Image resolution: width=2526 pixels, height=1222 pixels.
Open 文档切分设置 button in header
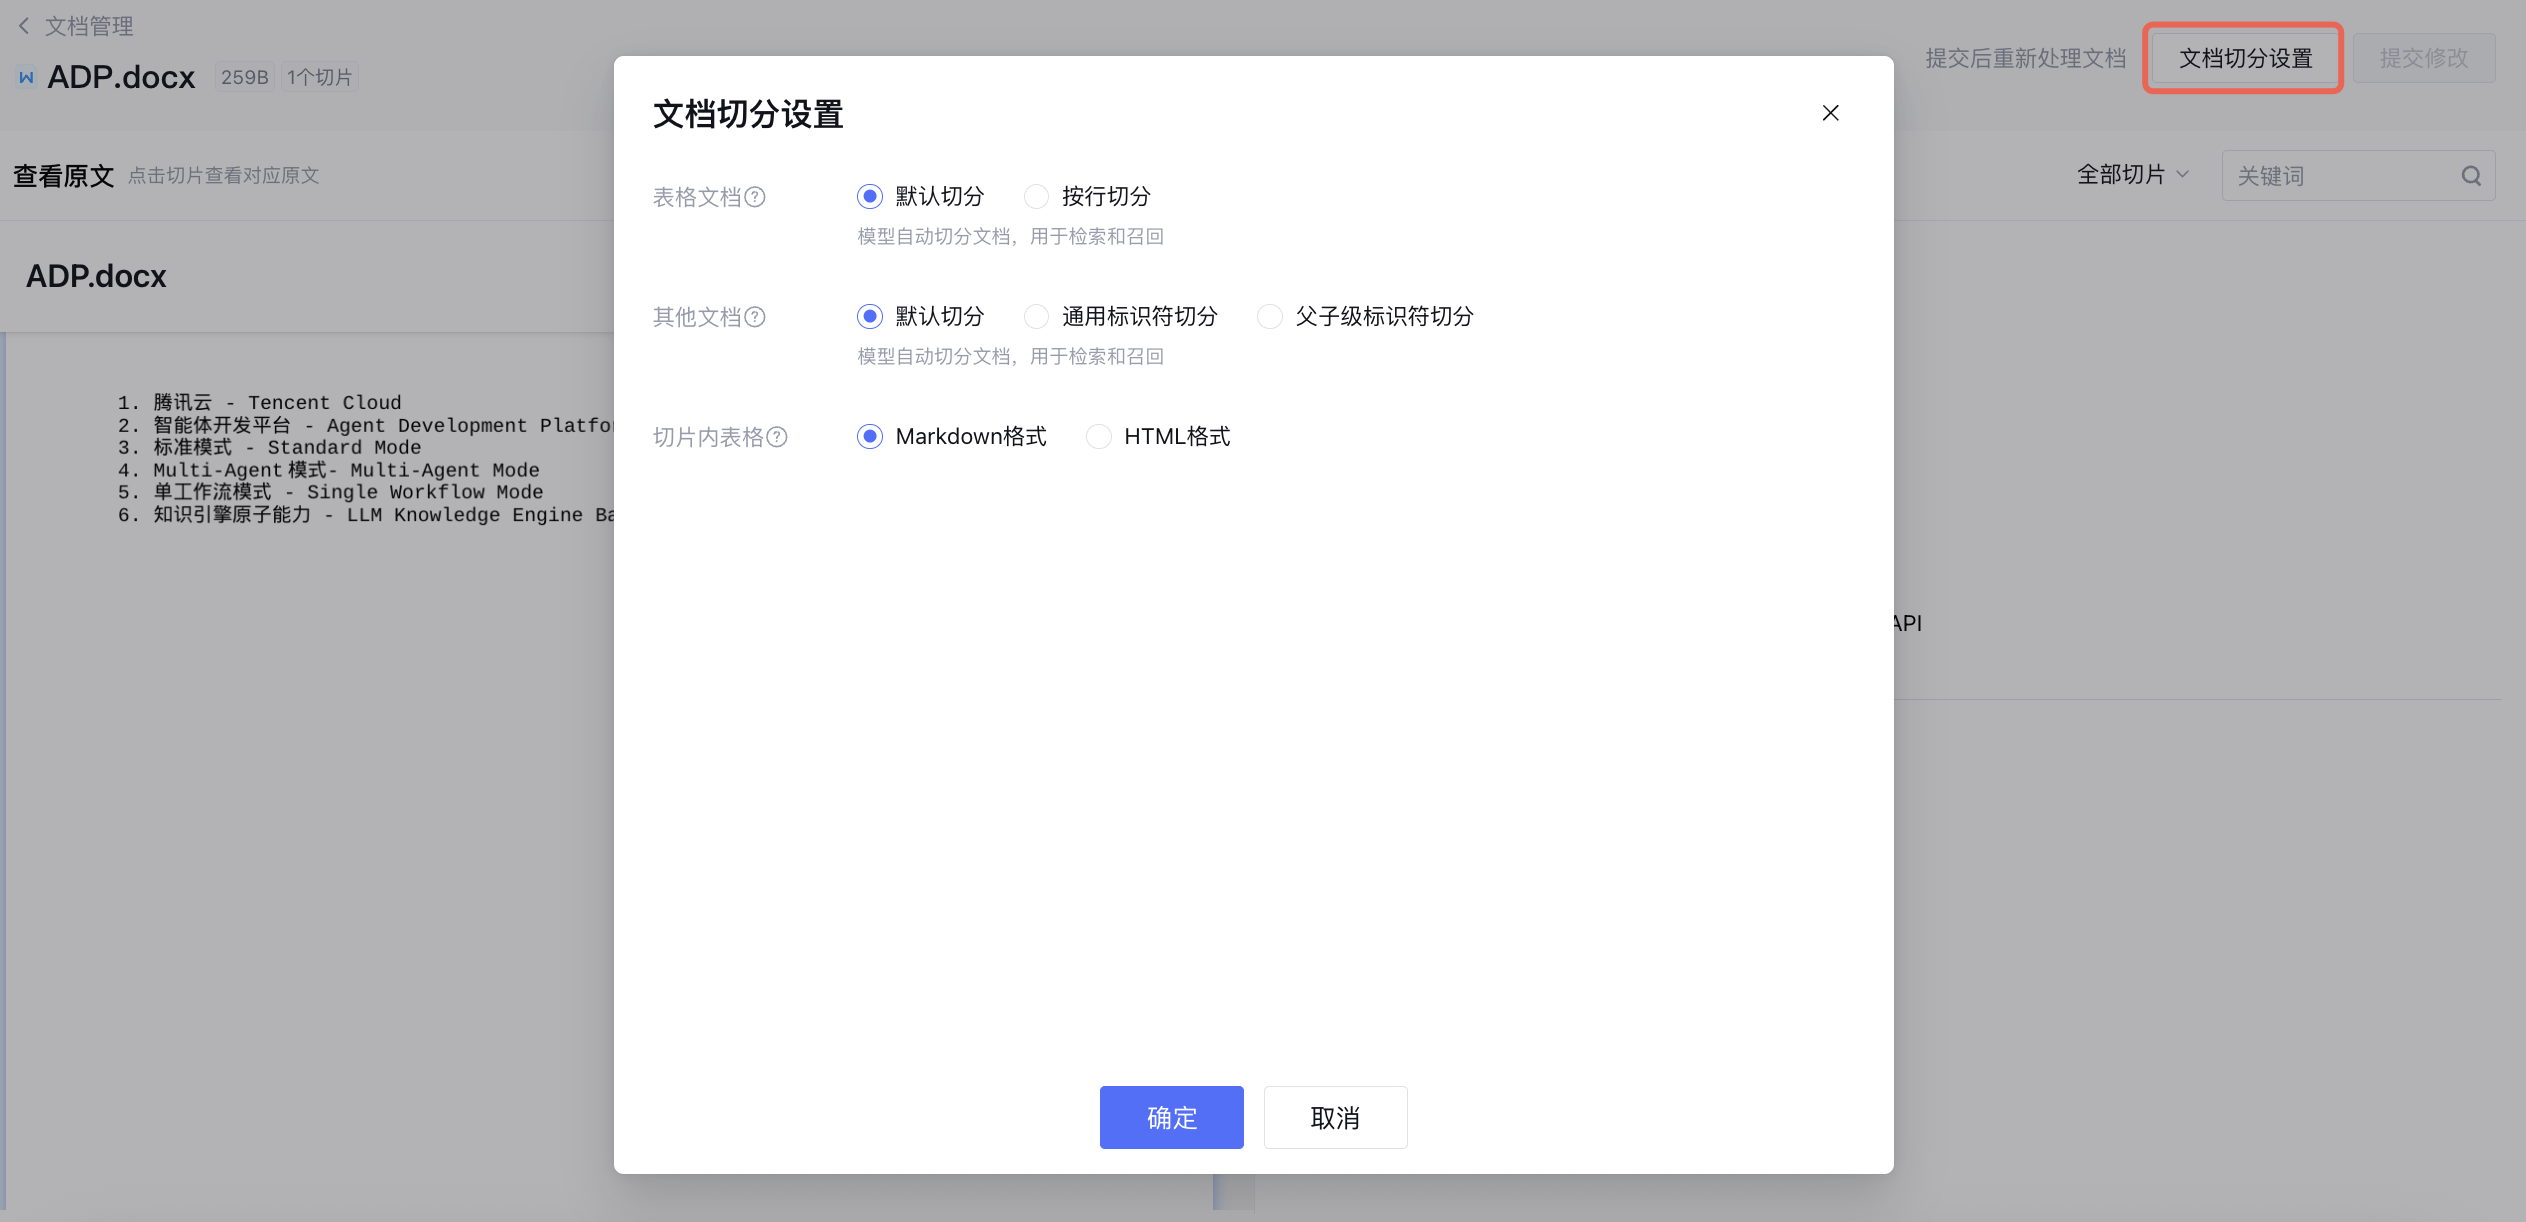[2245, 58]
